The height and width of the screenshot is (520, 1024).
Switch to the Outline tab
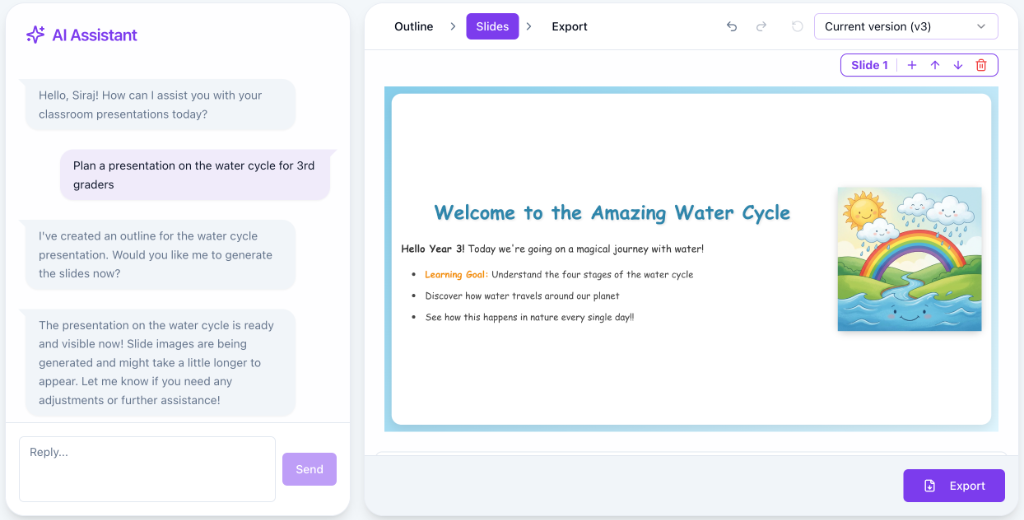point(413,27)
